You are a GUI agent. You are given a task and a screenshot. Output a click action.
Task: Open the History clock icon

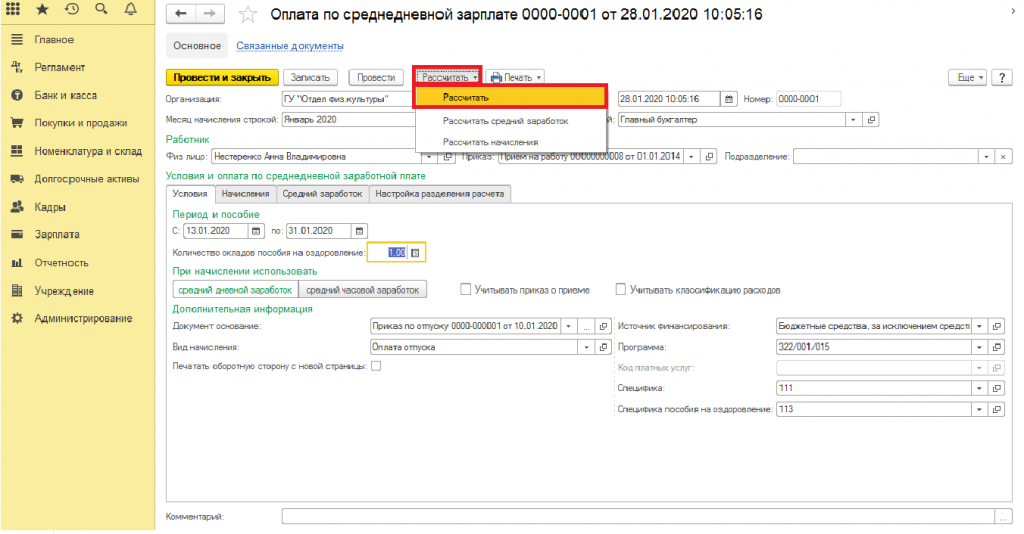72,10
